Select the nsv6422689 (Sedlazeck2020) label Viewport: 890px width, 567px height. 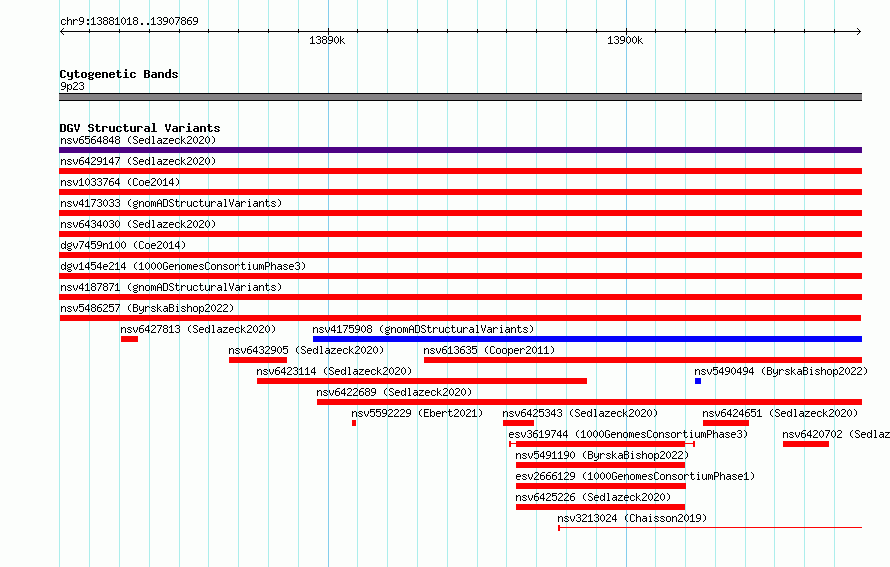[394, 392]
